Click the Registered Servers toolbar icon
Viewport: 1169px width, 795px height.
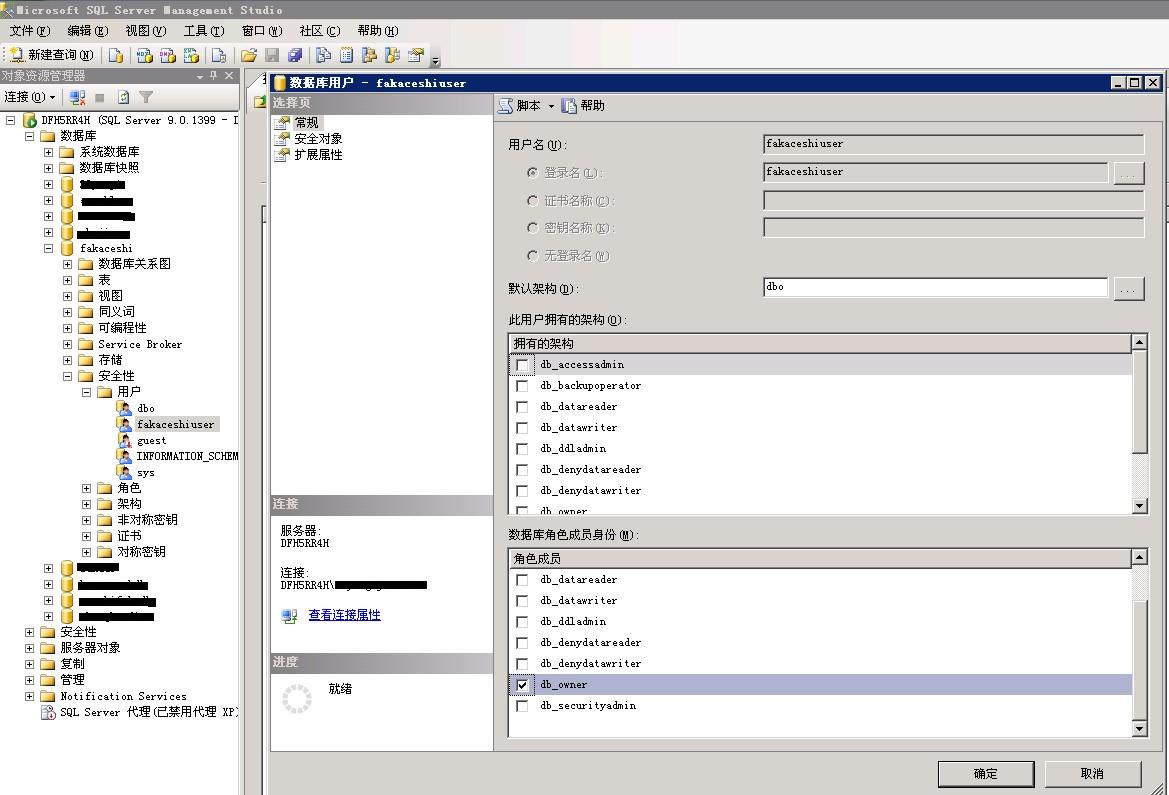point(324,55)
